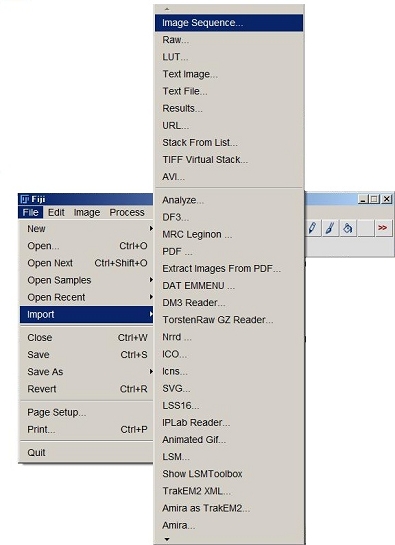Choose TrakEM2 XML... import option
The width and height of the screenshot is (395, 545).
pos(229,491)
